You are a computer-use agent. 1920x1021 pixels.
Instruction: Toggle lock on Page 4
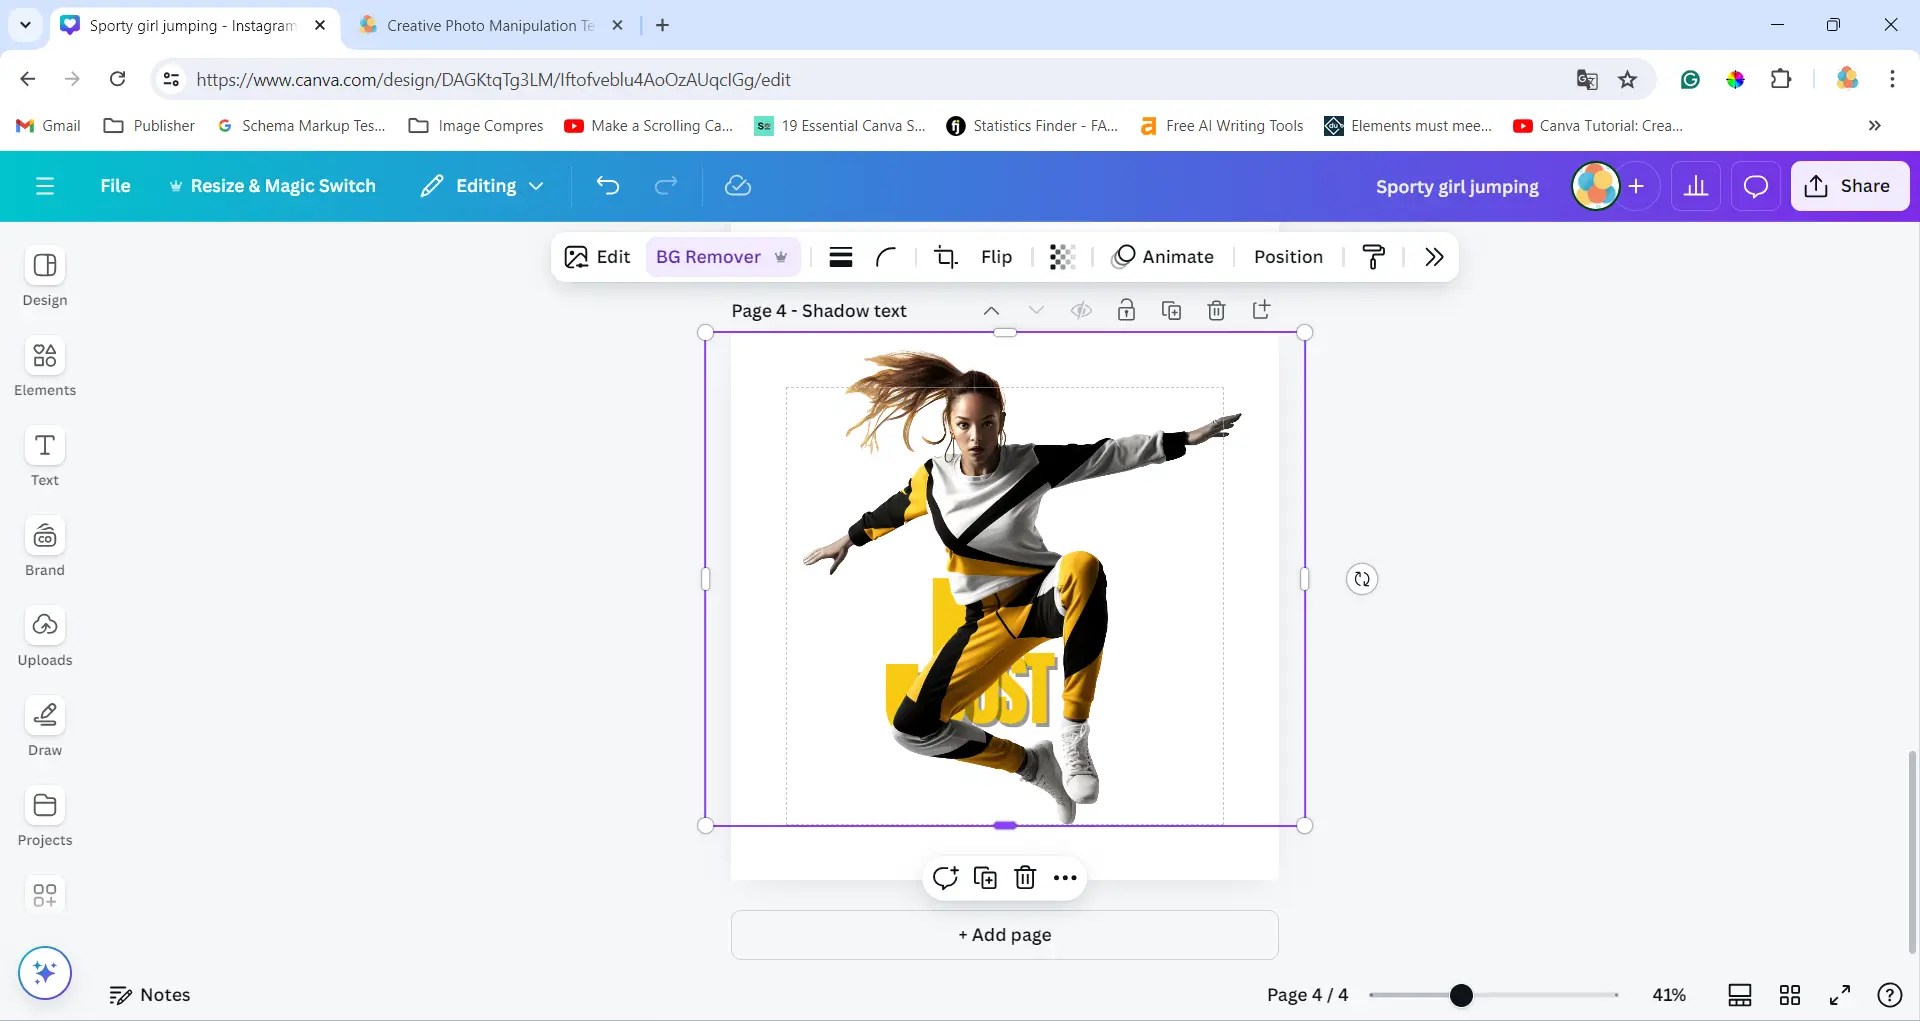[1126, 311]
